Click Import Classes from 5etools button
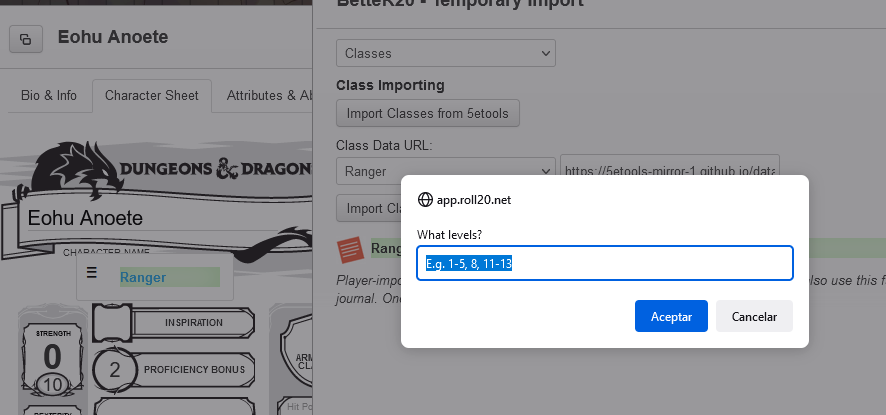 coord(428,113)
